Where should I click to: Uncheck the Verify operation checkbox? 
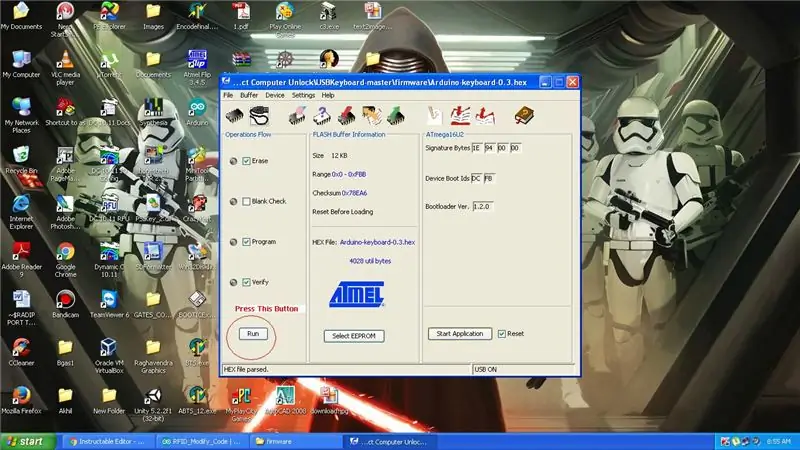[x=246, y=282]
